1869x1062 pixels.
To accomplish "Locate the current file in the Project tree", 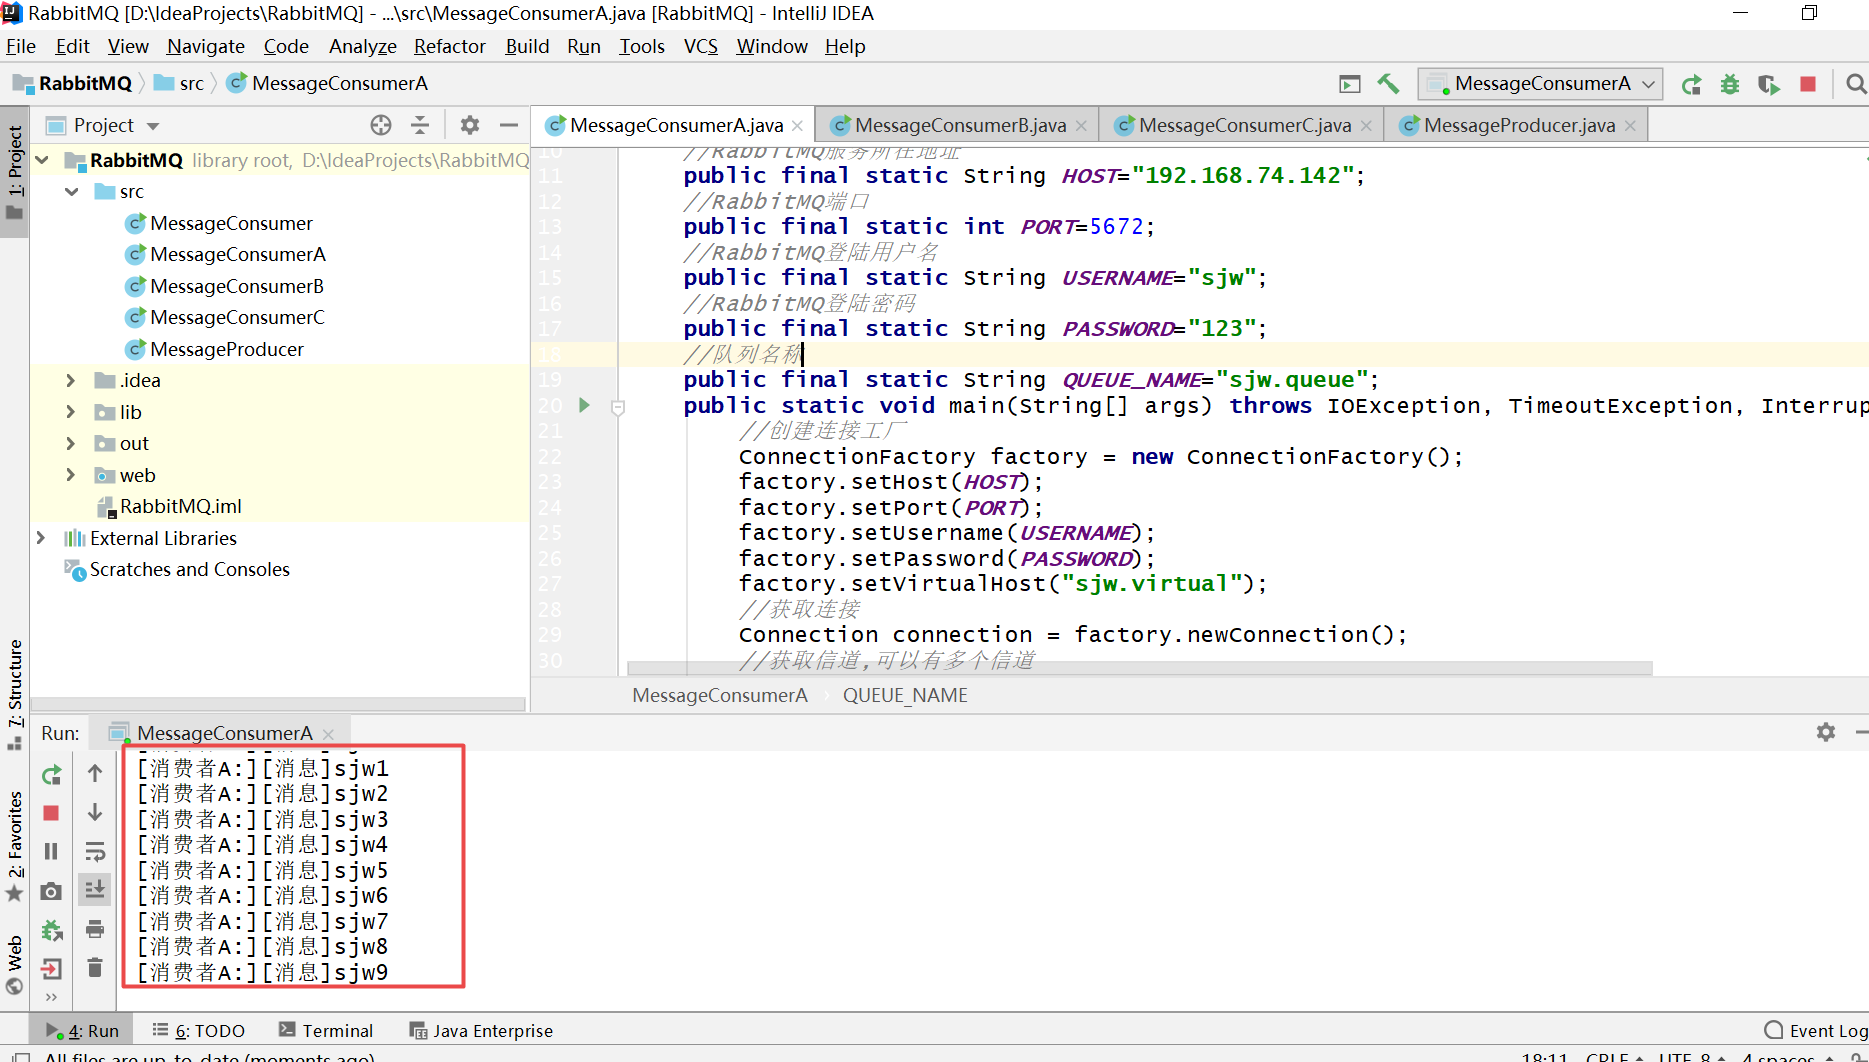I will pyautogui.click(x=381, y=125).
